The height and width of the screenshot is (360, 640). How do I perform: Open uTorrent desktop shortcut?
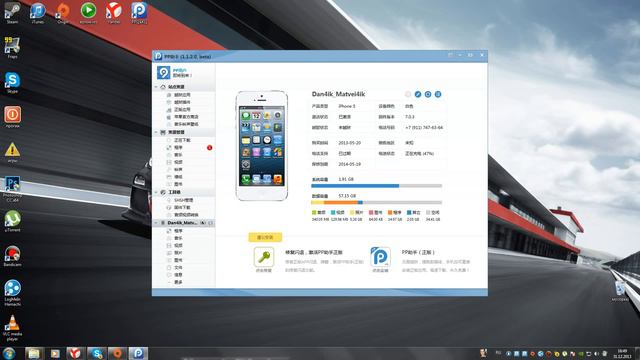coord(12,221)
